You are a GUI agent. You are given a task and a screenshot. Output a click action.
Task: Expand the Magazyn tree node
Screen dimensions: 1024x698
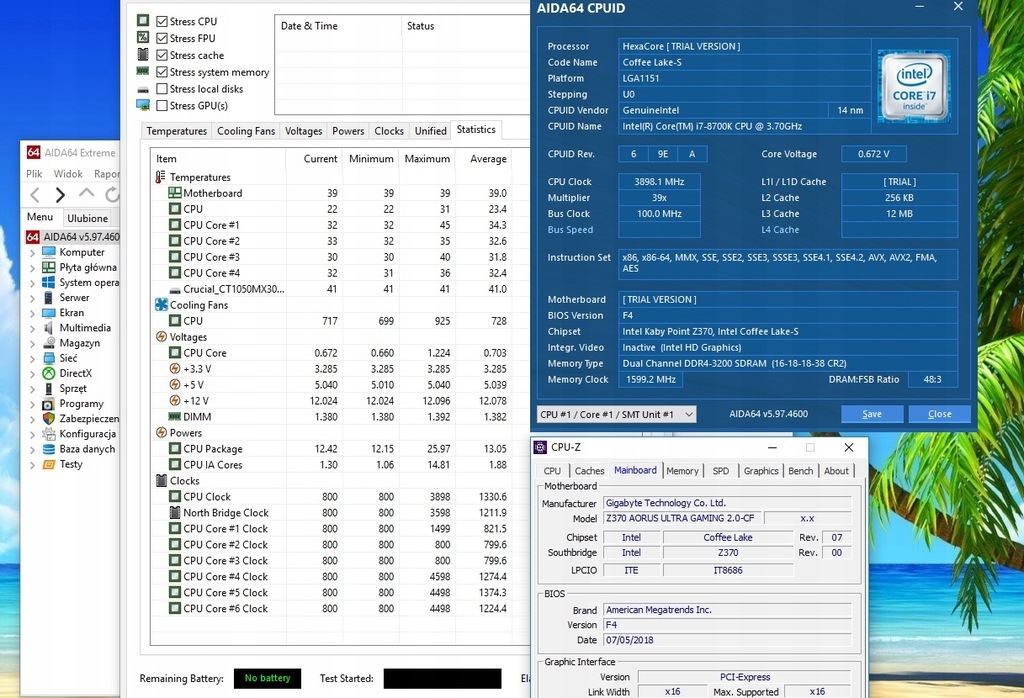pyautogui.click(x=32, y=343)
